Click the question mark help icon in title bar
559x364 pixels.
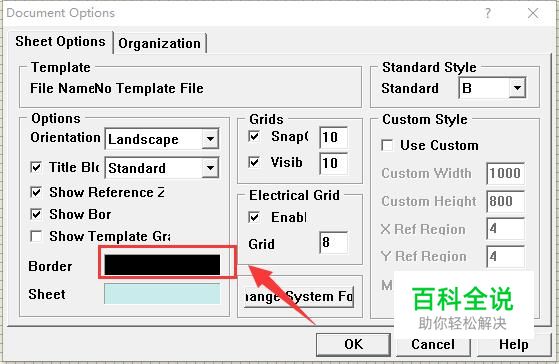(x=487, y=14)
